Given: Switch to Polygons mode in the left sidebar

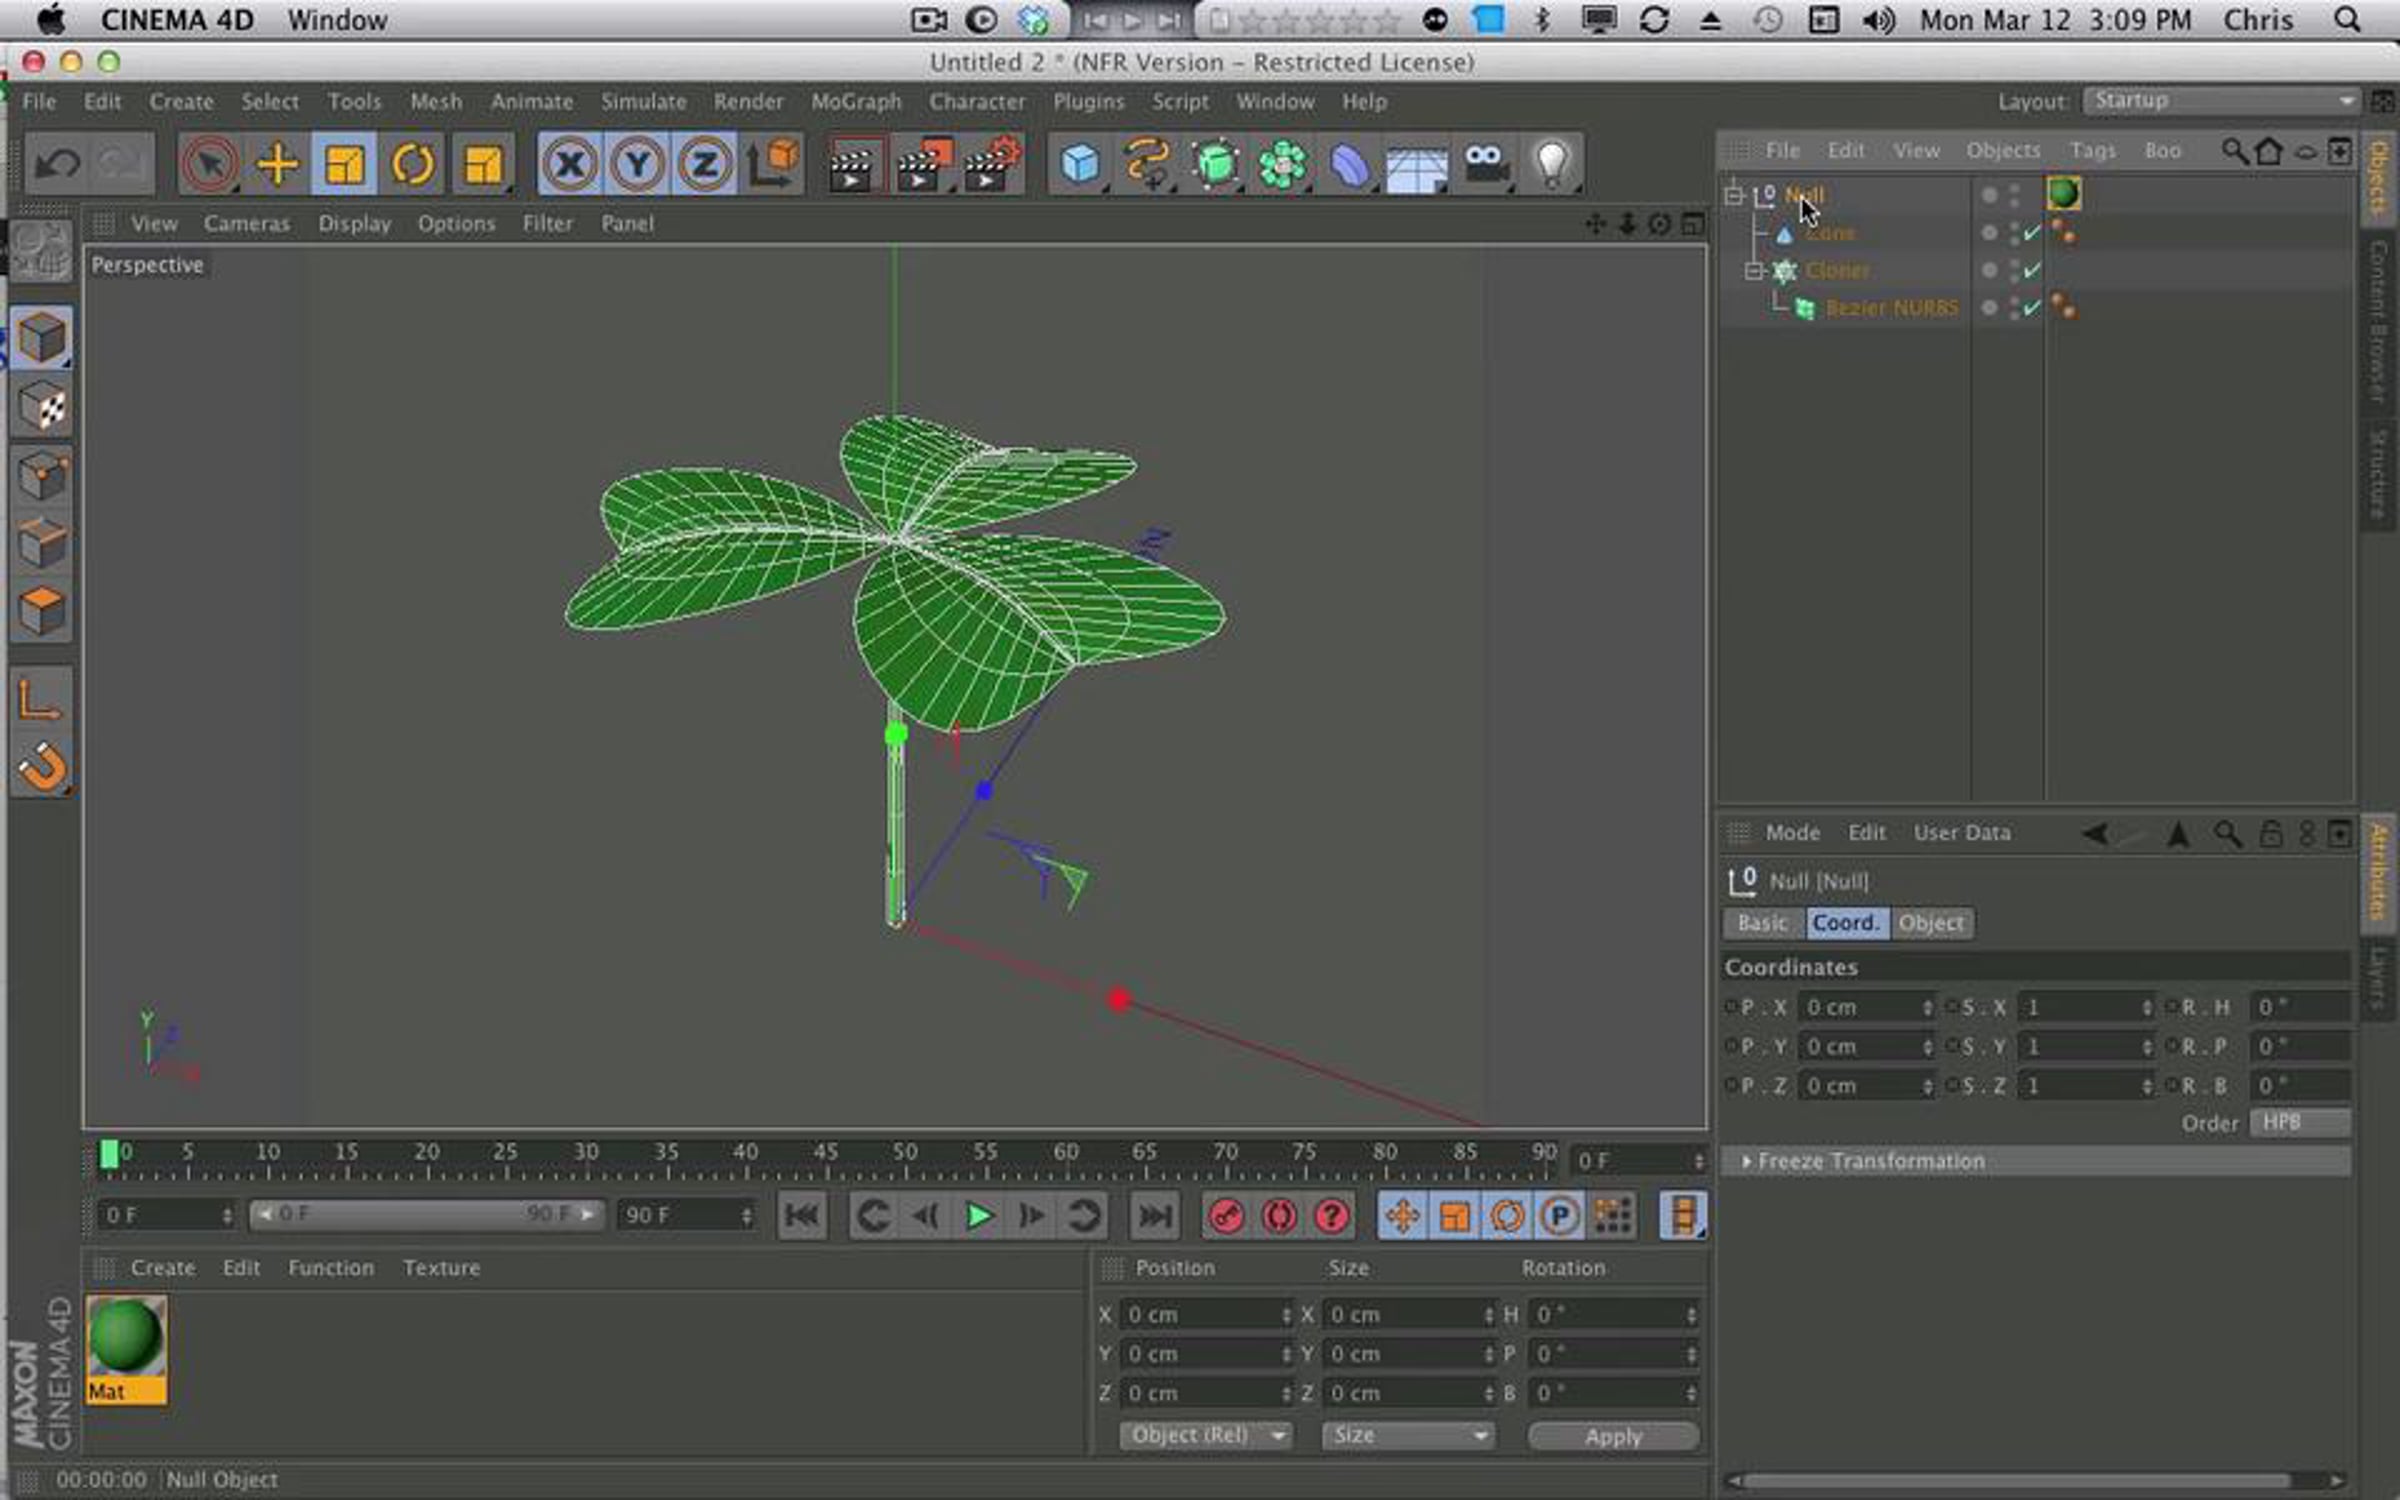Looking at the screenshot, I should (41, 611).
